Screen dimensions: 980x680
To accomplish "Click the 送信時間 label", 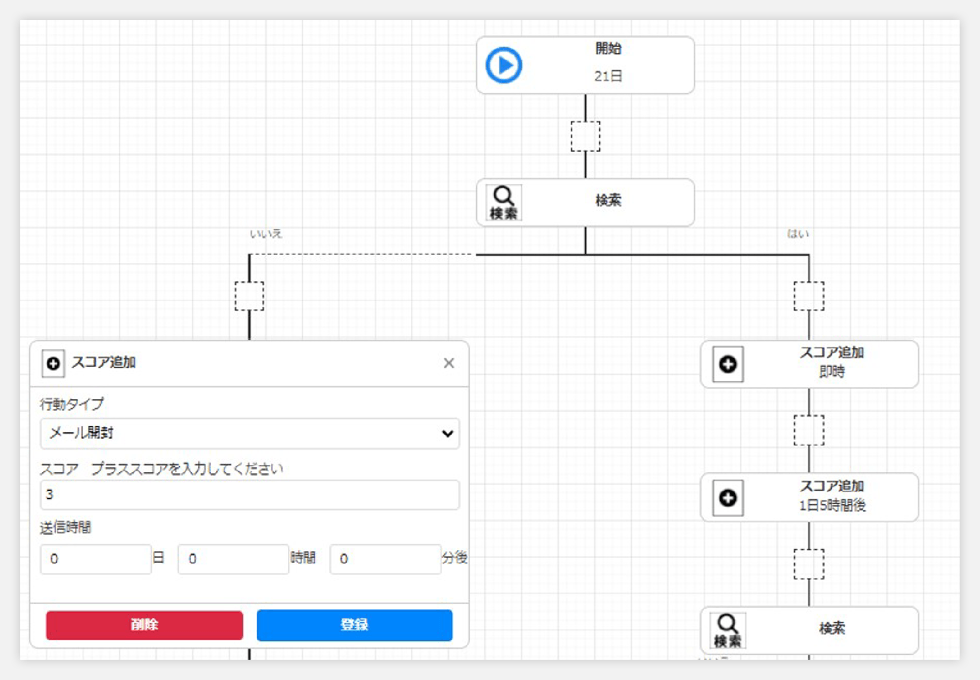I will [66, 528].
